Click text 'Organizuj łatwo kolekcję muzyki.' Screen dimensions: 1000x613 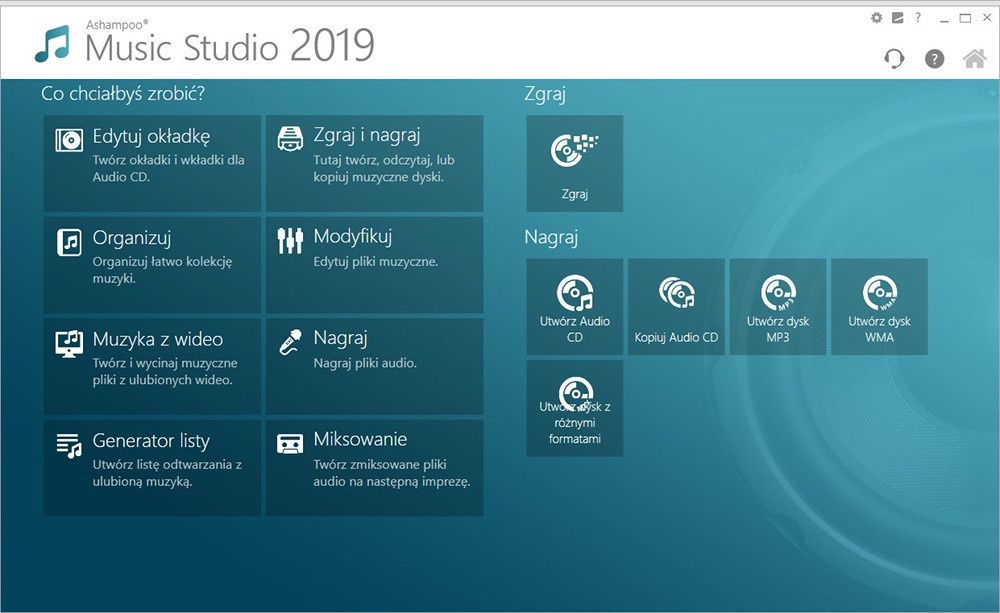click(x=163, y=270)
